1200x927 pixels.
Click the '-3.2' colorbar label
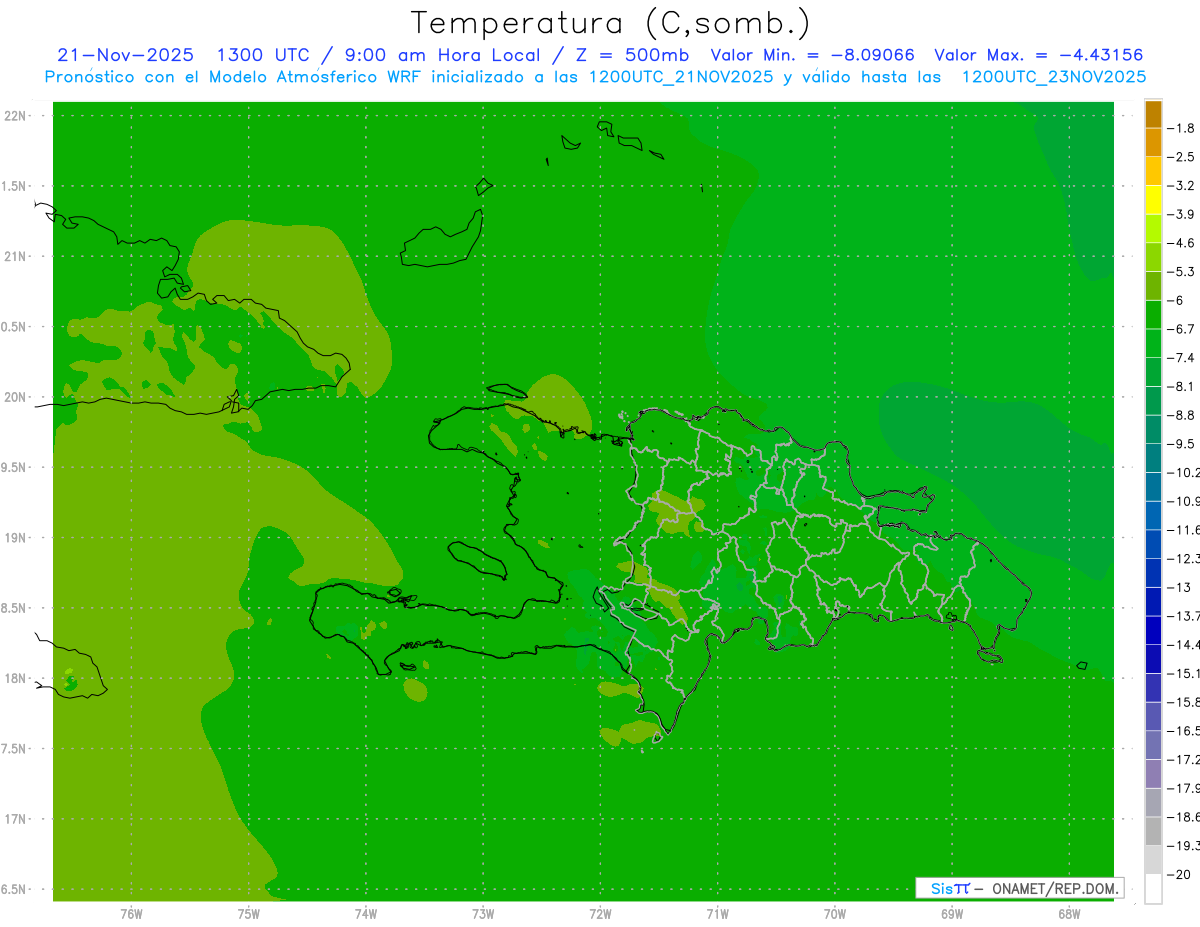pyautogui.click(x=1182, y=186)
